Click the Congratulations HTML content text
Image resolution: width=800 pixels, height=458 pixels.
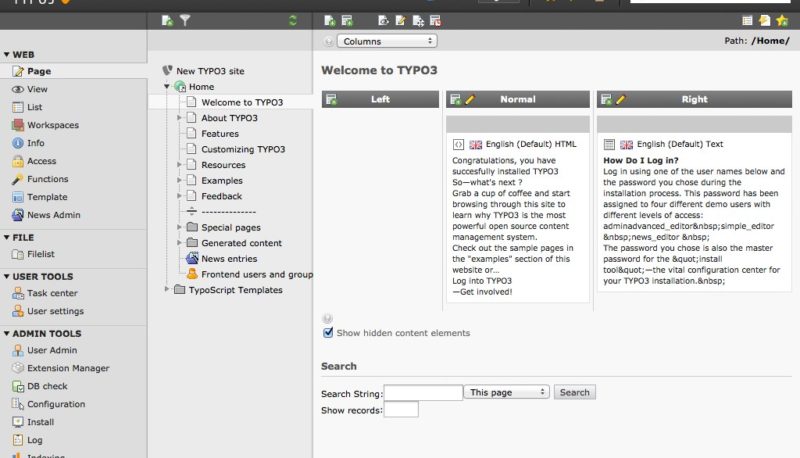[512, 226]
